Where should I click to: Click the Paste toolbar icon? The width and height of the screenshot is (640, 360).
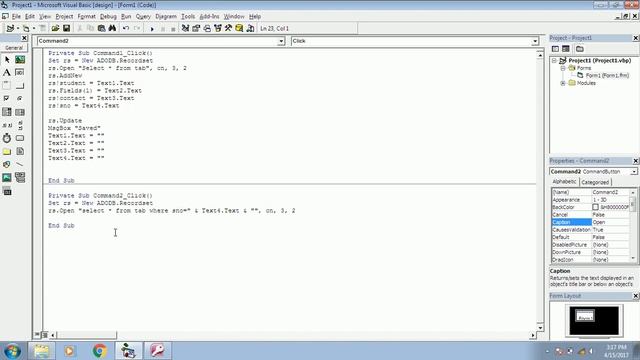coord(101,28)
